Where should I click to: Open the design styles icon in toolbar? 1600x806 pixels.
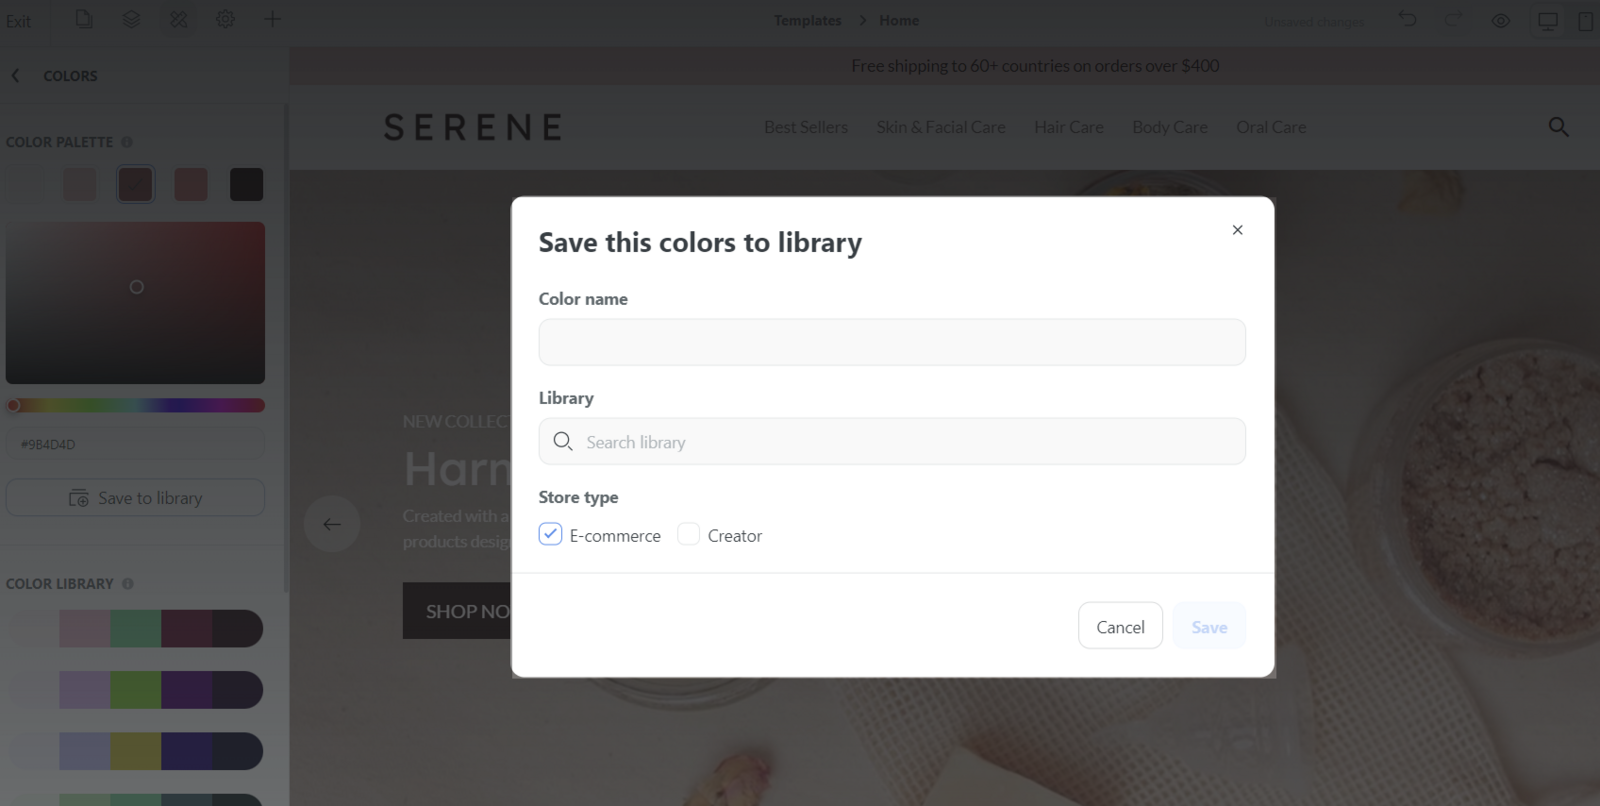tap(178, 19)
